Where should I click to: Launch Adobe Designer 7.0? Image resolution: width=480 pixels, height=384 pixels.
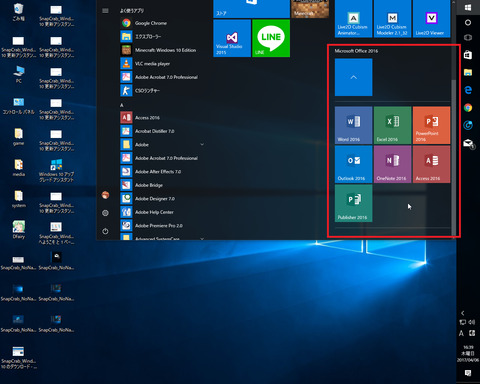point(163,198)
